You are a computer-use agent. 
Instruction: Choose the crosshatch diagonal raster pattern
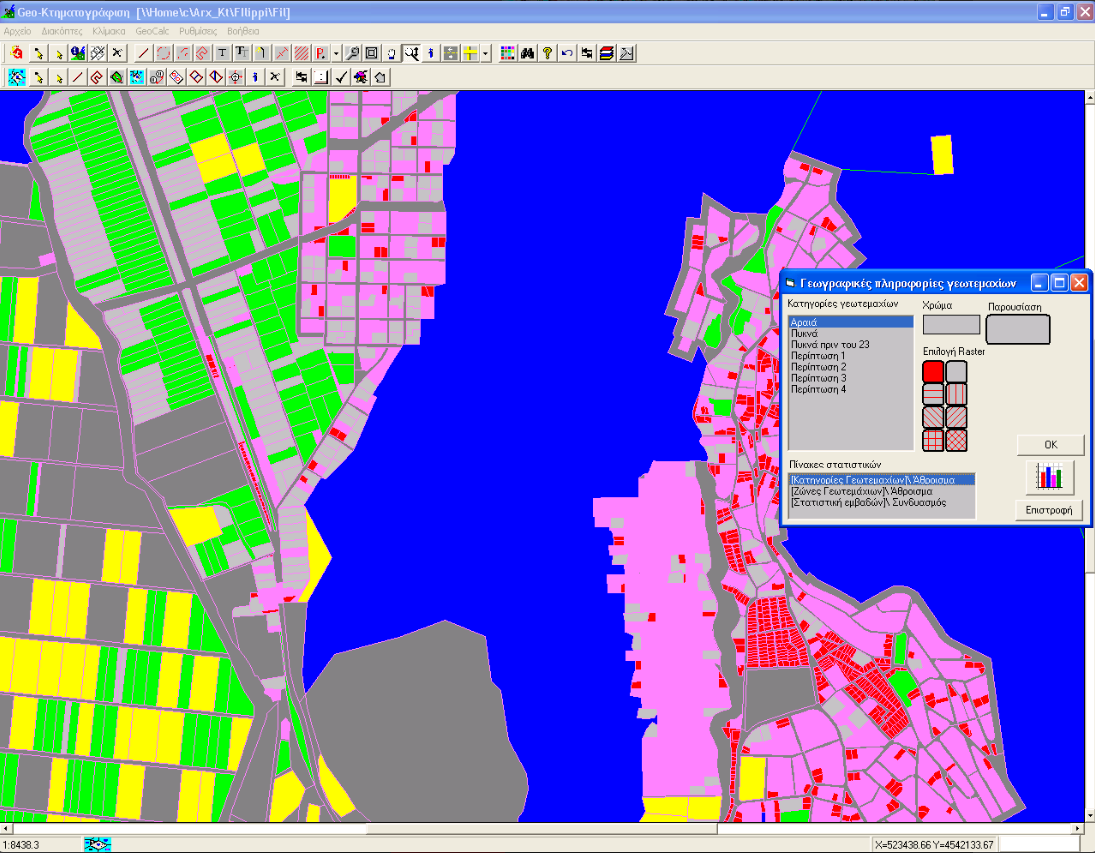[957, 439]
